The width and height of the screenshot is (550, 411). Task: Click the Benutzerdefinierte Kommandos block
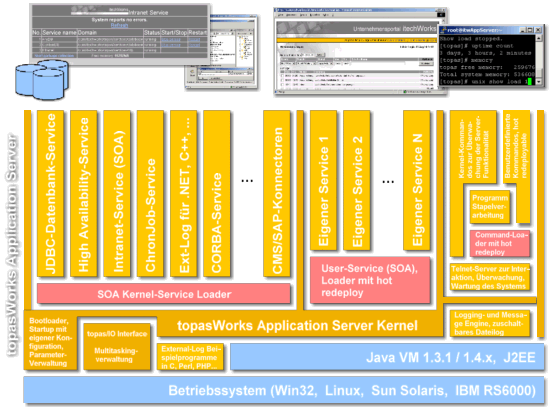coord(516,147)
